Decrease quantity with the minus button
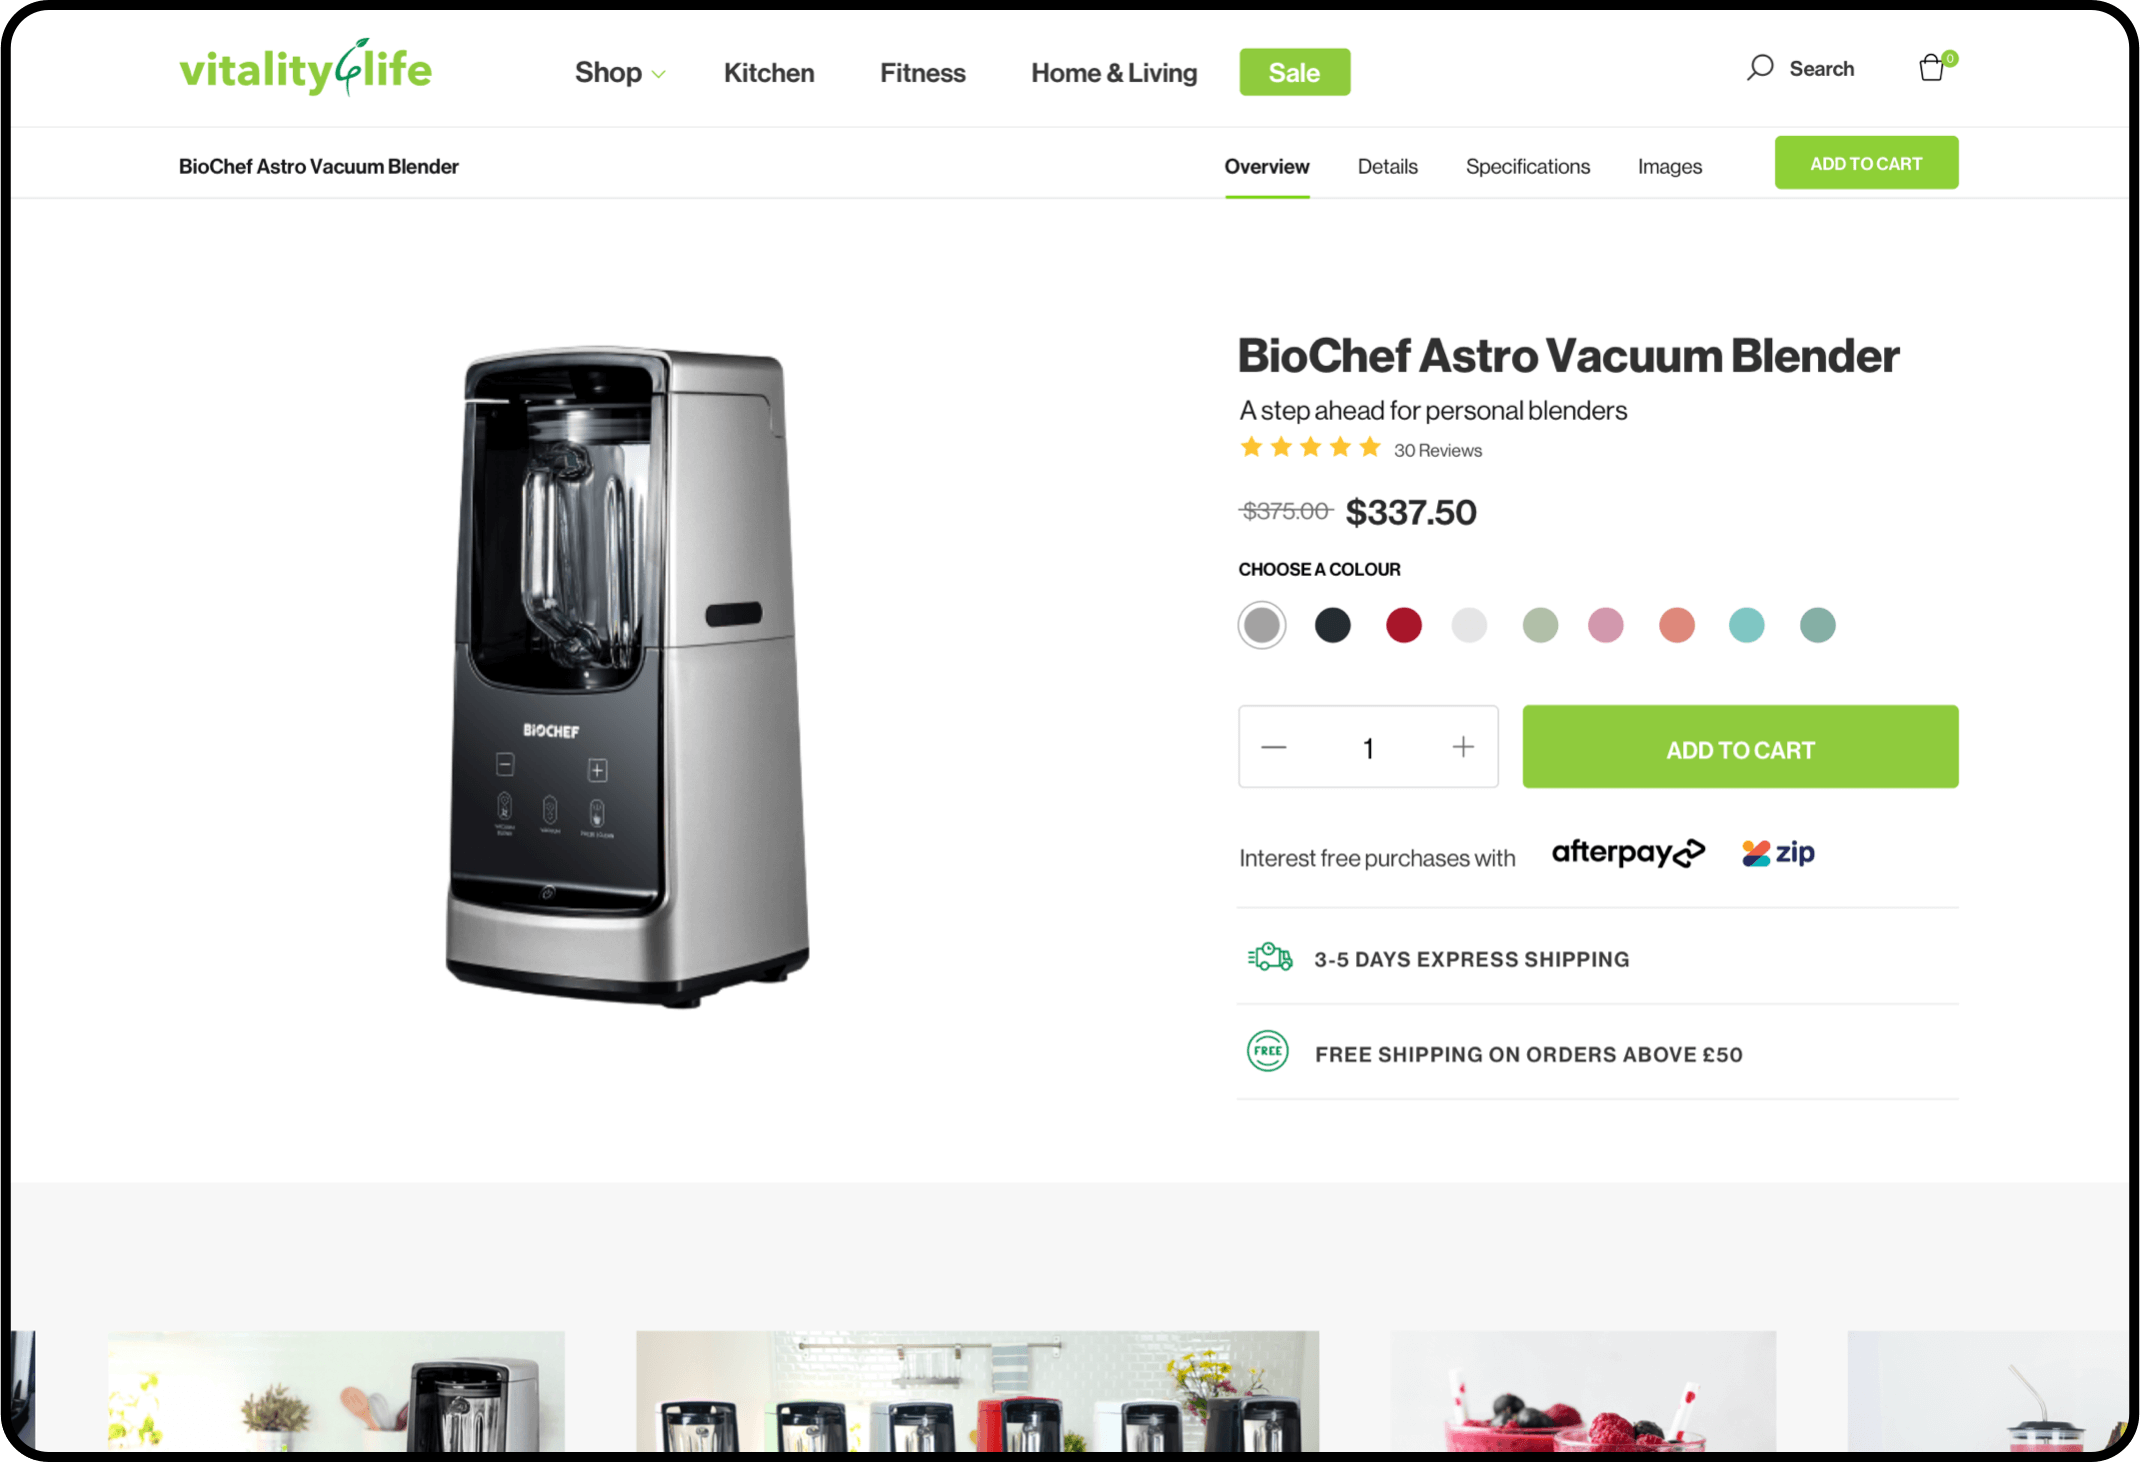Screen dimensions: 2140x1462 pos(1273,747)
